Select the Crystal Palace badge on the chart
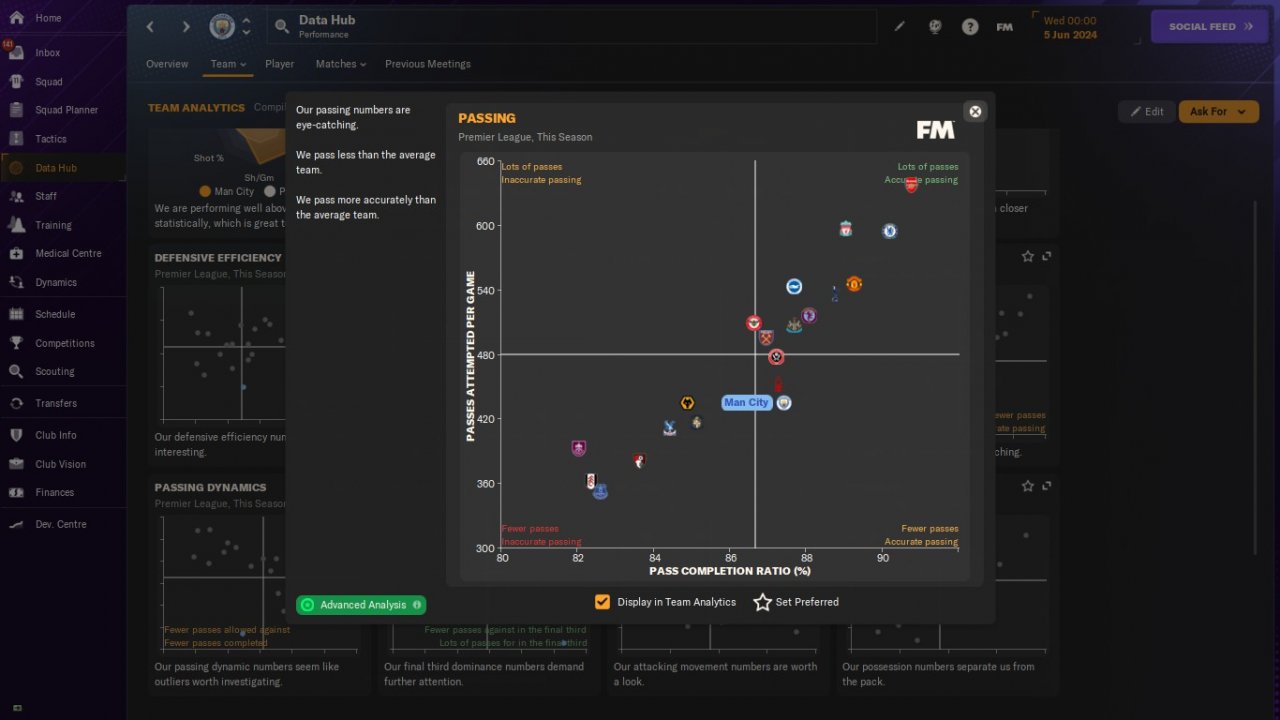Viewport: 1280px width, 720px height. pyautogui.click(x=669, y=428)
